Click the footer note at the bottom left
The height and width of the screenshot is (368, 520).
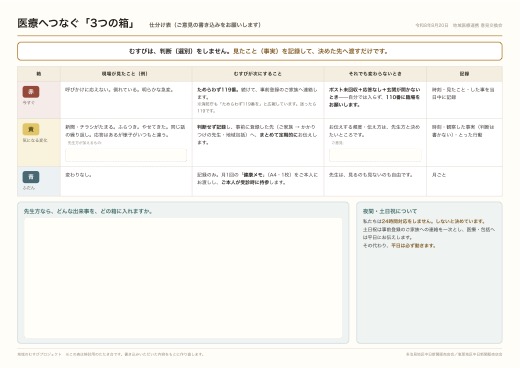point(111,354)
